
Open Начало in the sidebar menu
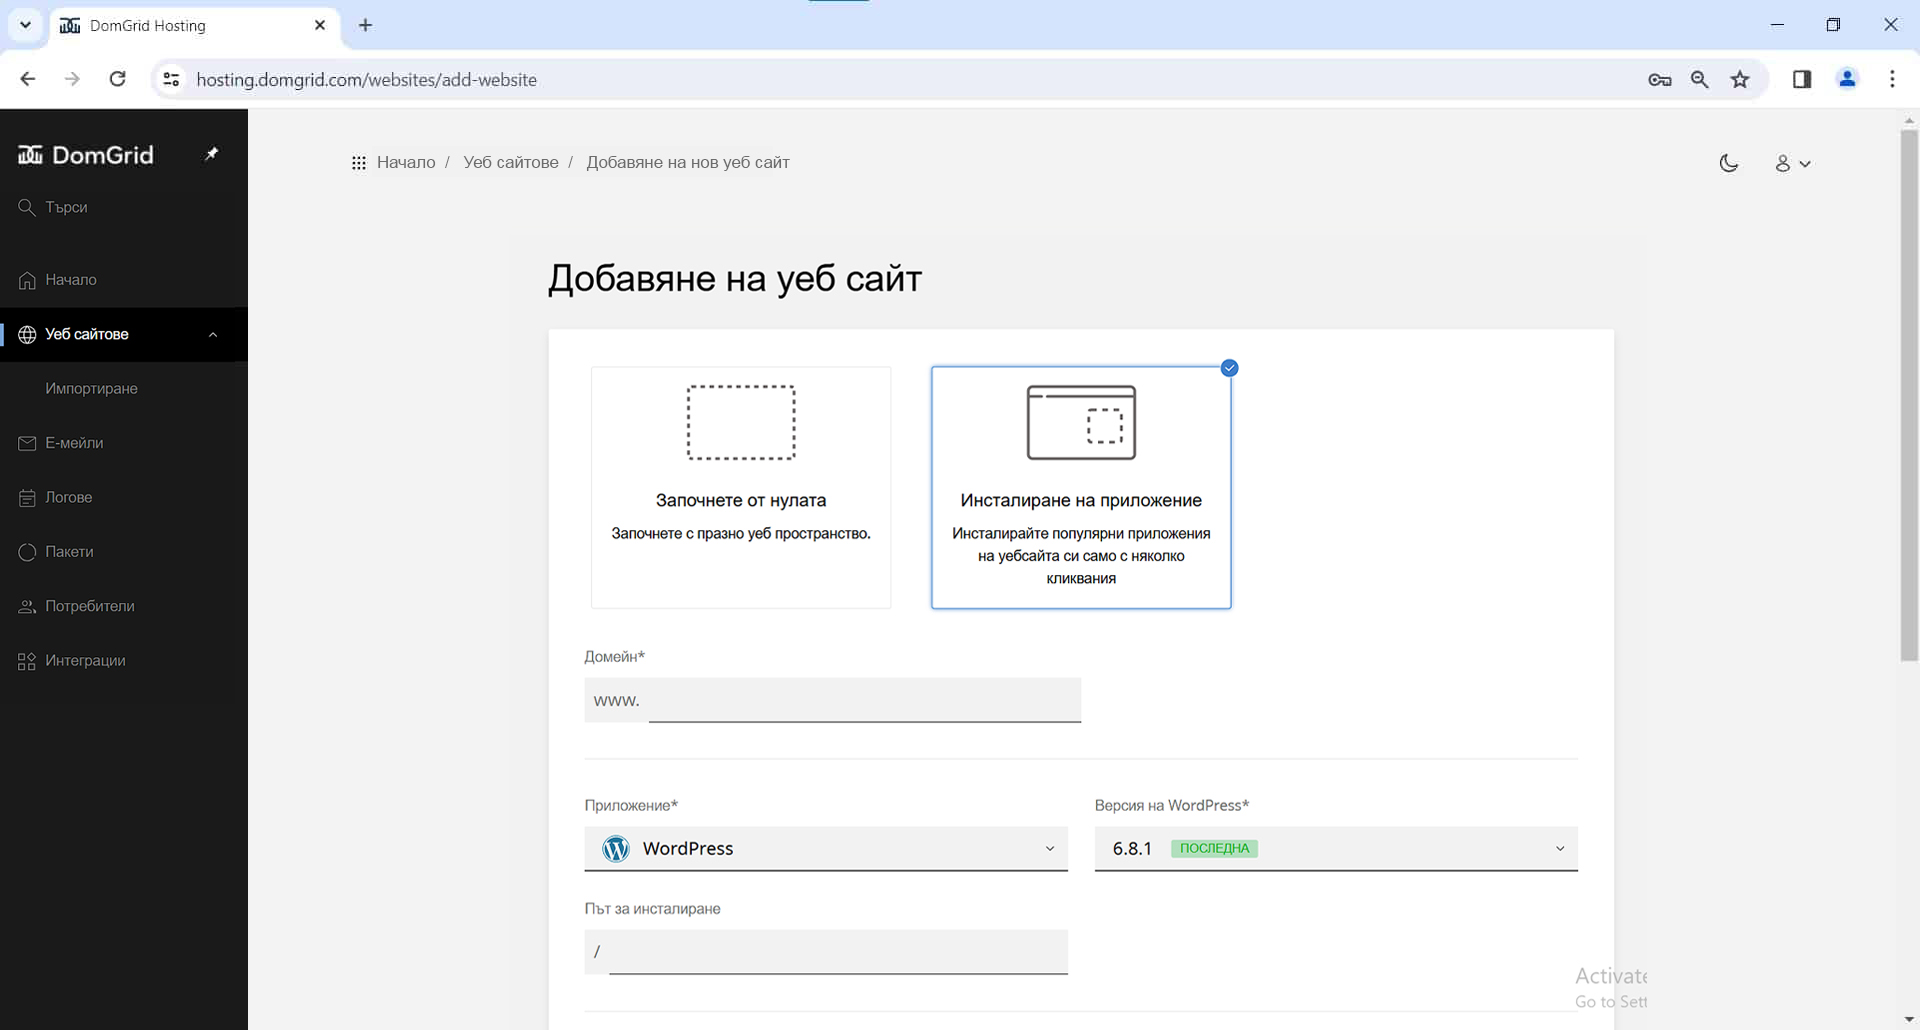pyautogui.click(x=124, y=280)
